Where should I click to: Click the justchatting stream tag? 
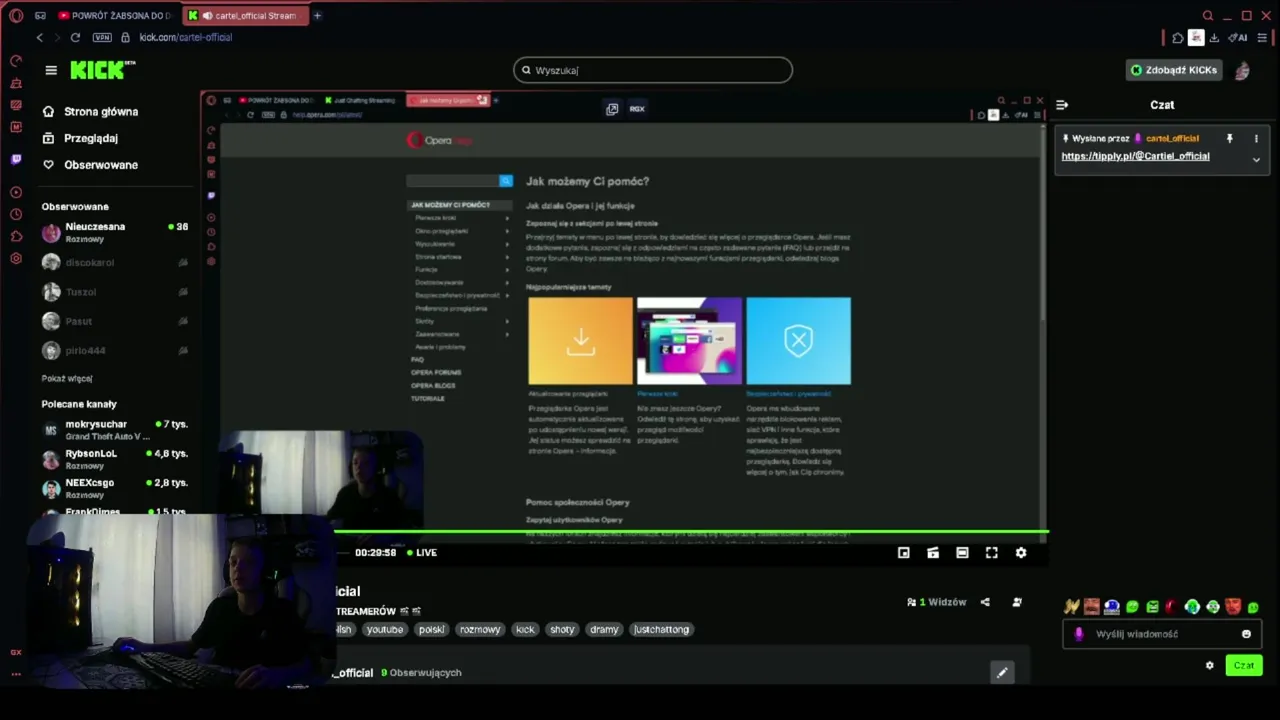[662, 630]
